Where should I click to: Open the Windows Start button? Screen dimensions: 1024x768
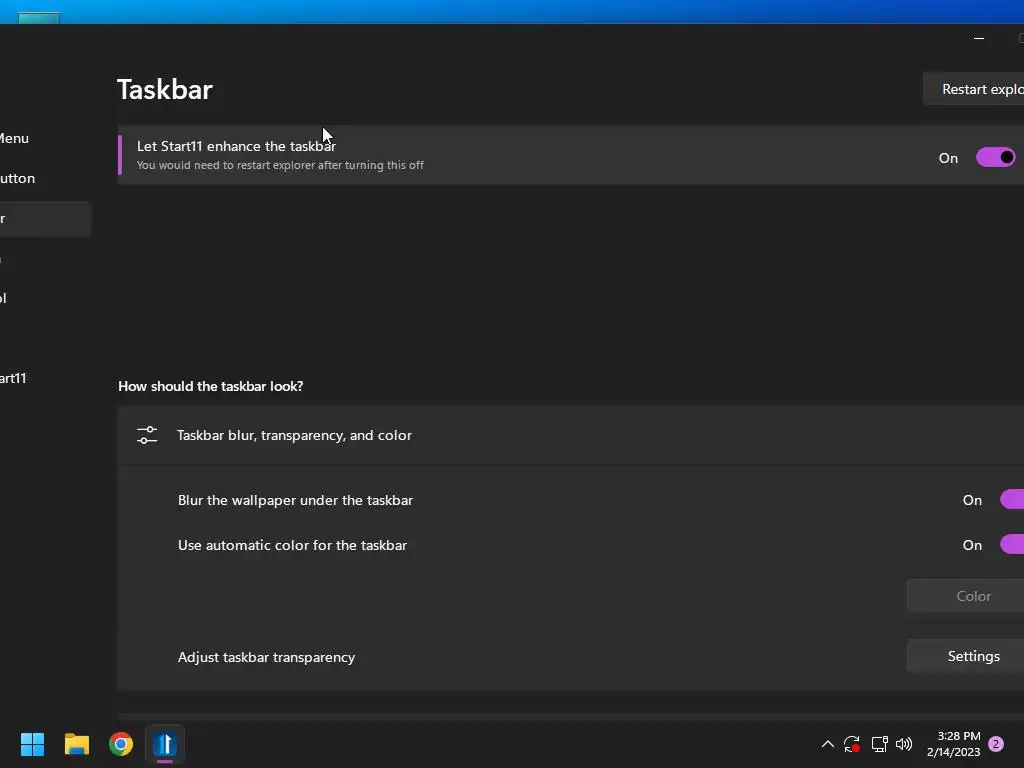pos(32,744)
